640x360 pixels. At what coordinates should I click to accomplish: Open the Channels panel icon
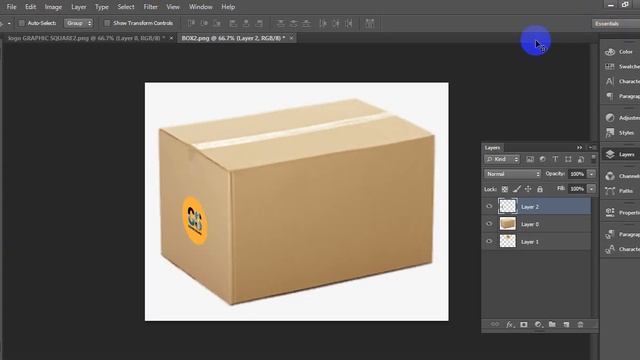point(610,176)
